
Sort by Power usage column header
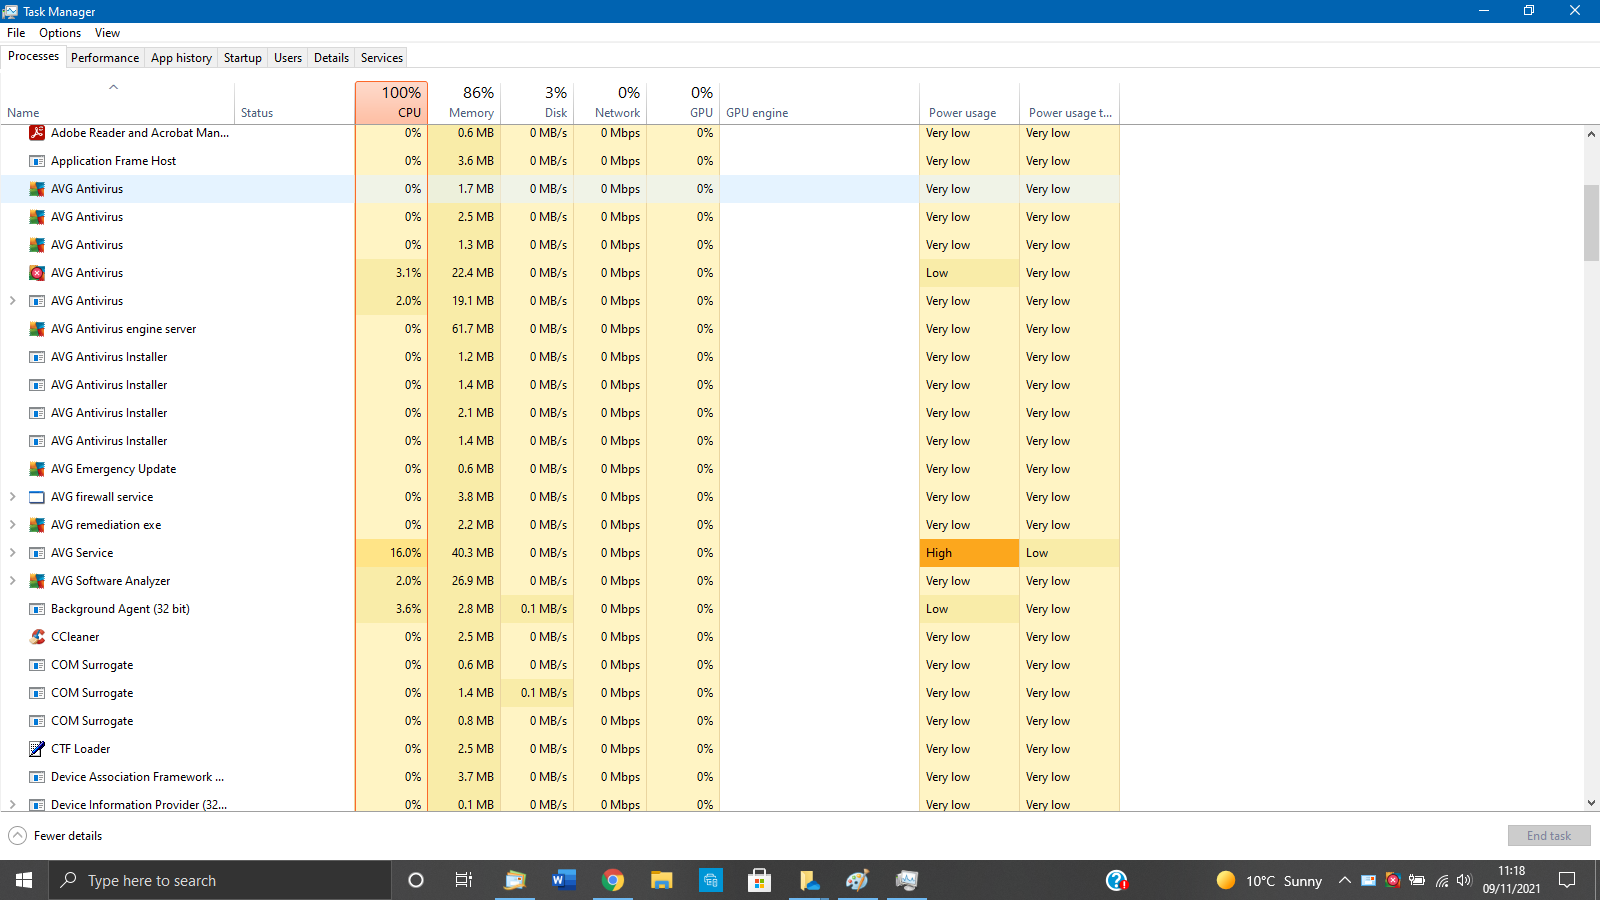pyautogui.click(x=969, y=103)
